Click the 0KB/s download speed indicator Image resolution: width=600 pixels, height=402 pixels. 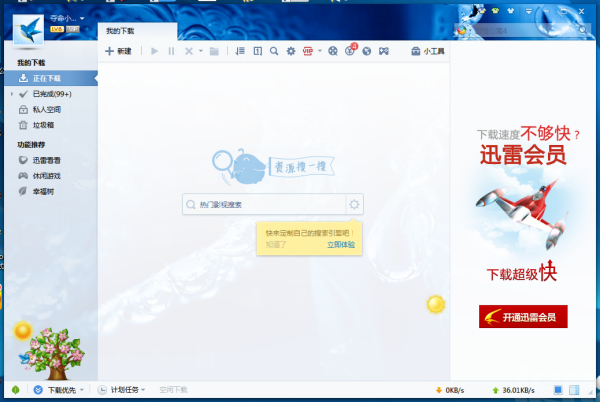click(x=450, y=391)
